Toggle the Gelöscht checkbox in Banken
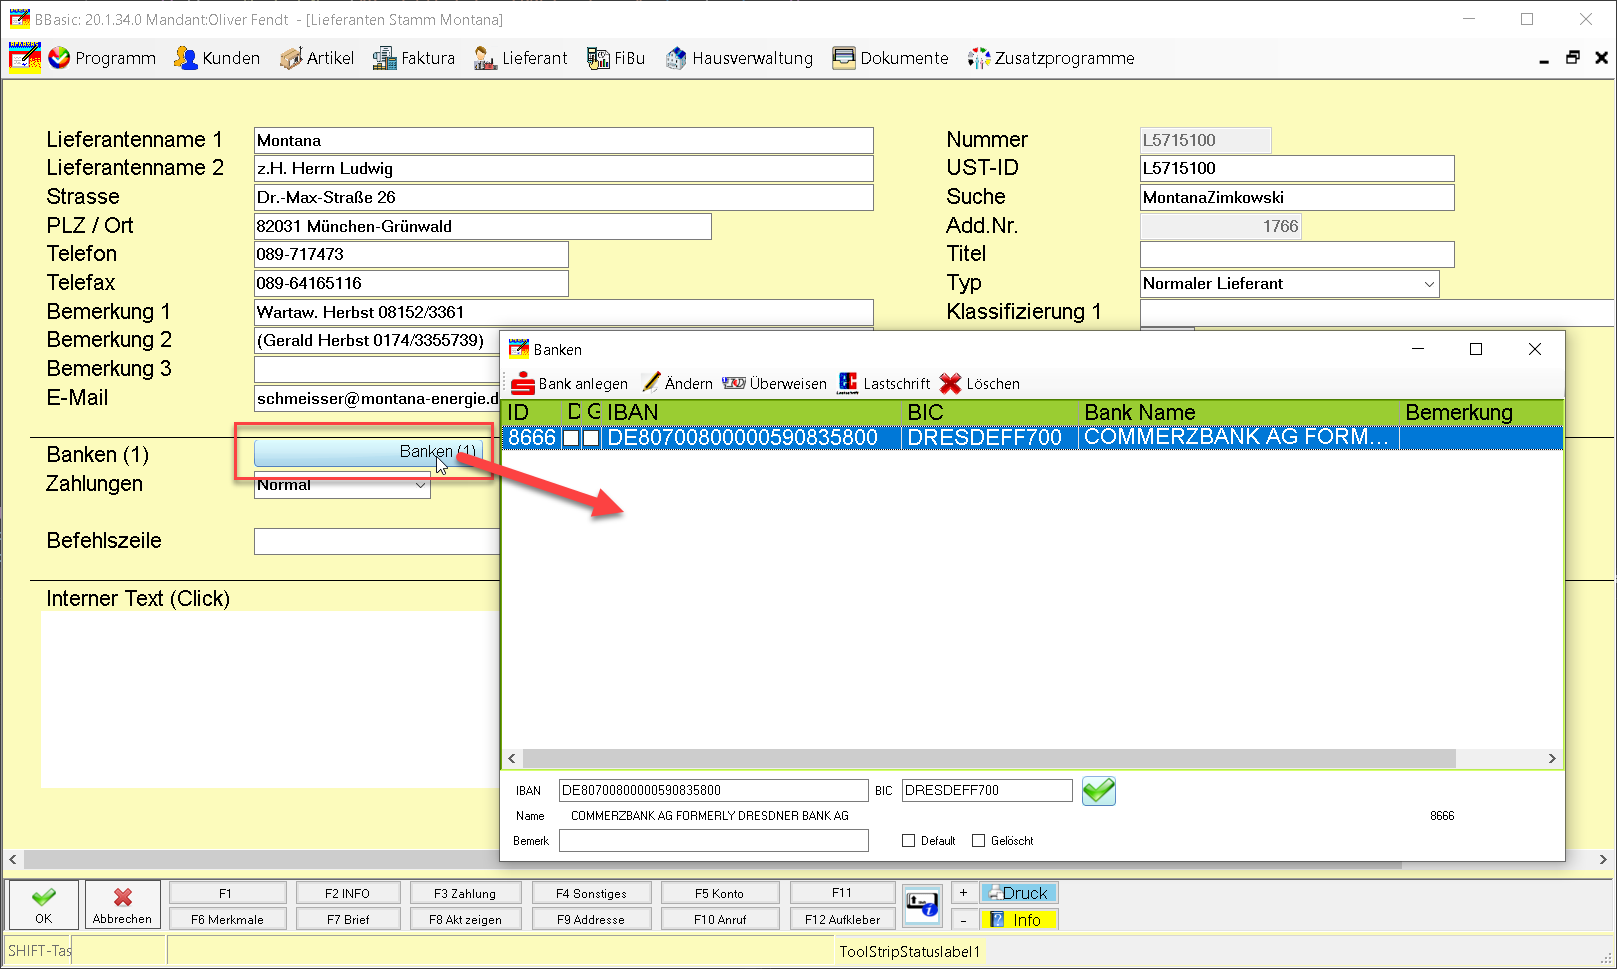The width and height of the screenshot is (1617, 969). [978, 841]
